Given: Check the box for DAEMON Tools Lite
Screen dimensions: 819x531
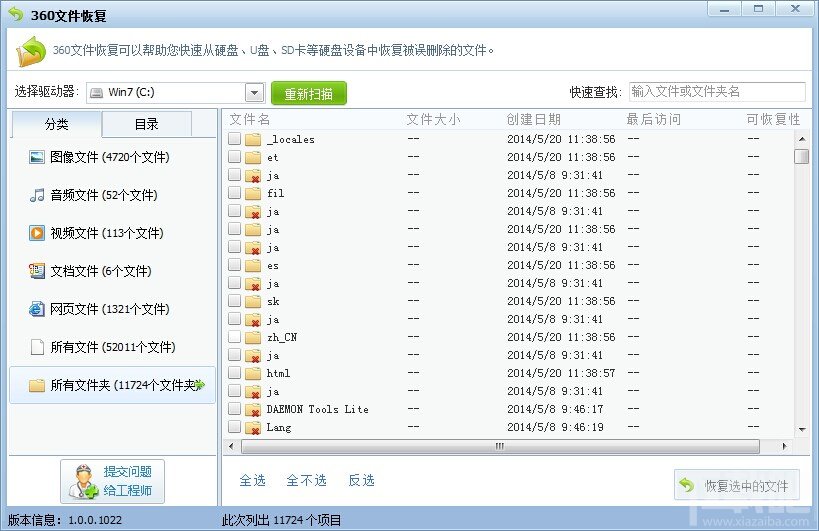Looking at the screenshot, I should coord(235,409).
